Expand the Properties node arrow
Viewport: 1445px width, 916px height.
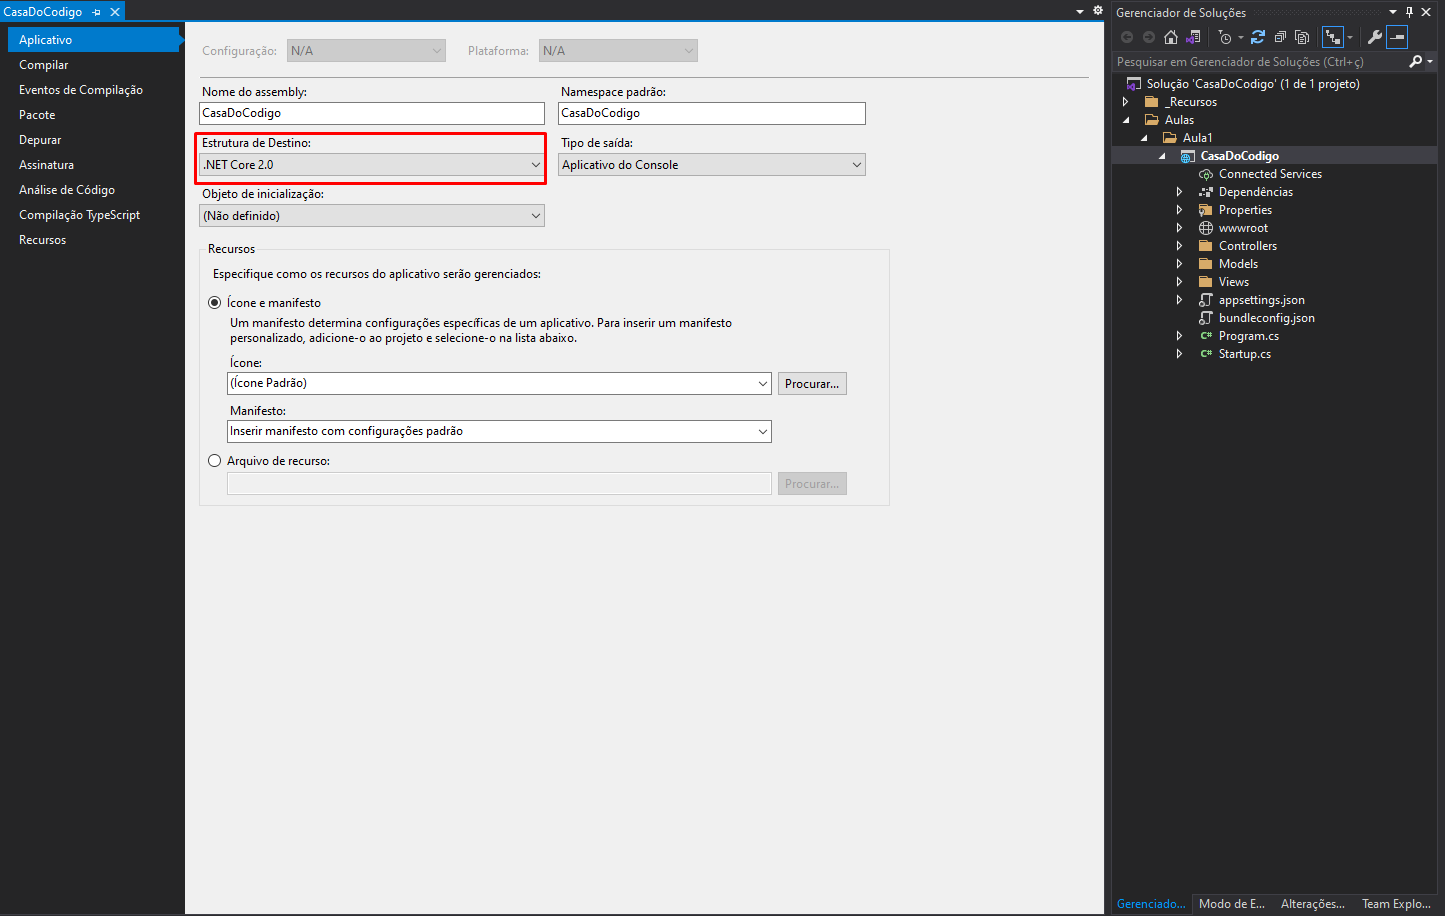click(x=1180, y=210)
